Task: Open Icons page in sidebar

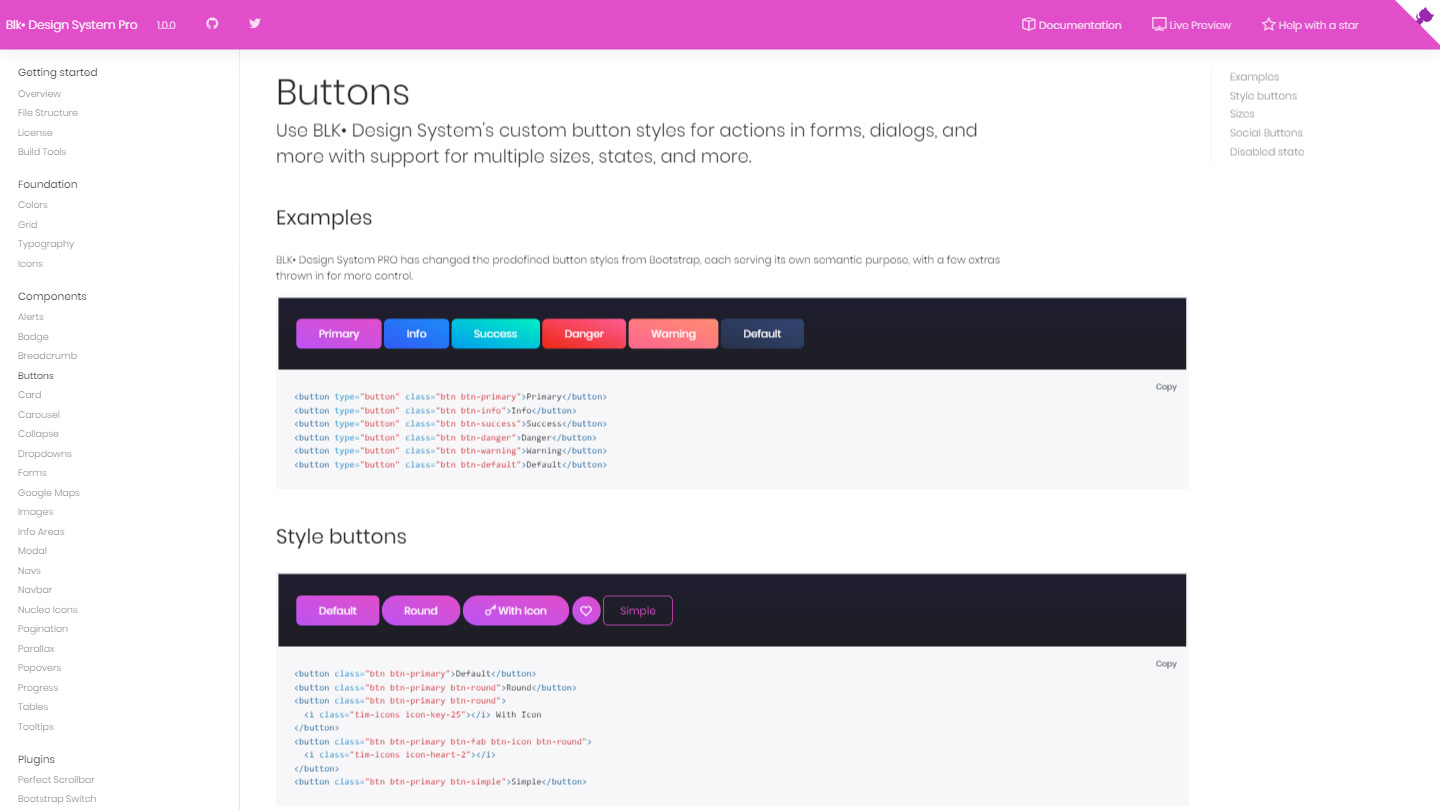Action: tap(30, 264)
